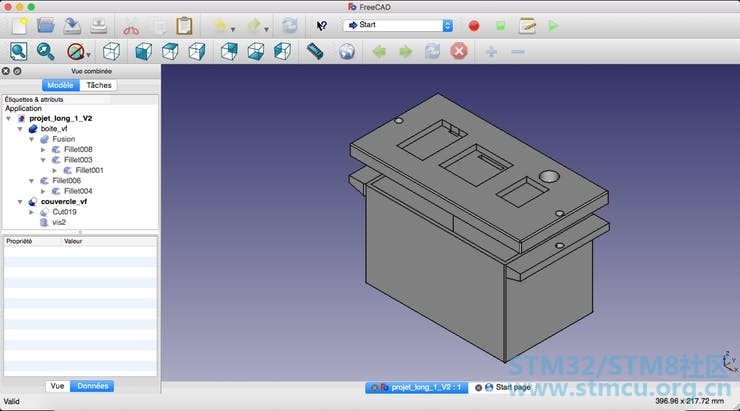Open the macros dialog notepad icon

527,25
